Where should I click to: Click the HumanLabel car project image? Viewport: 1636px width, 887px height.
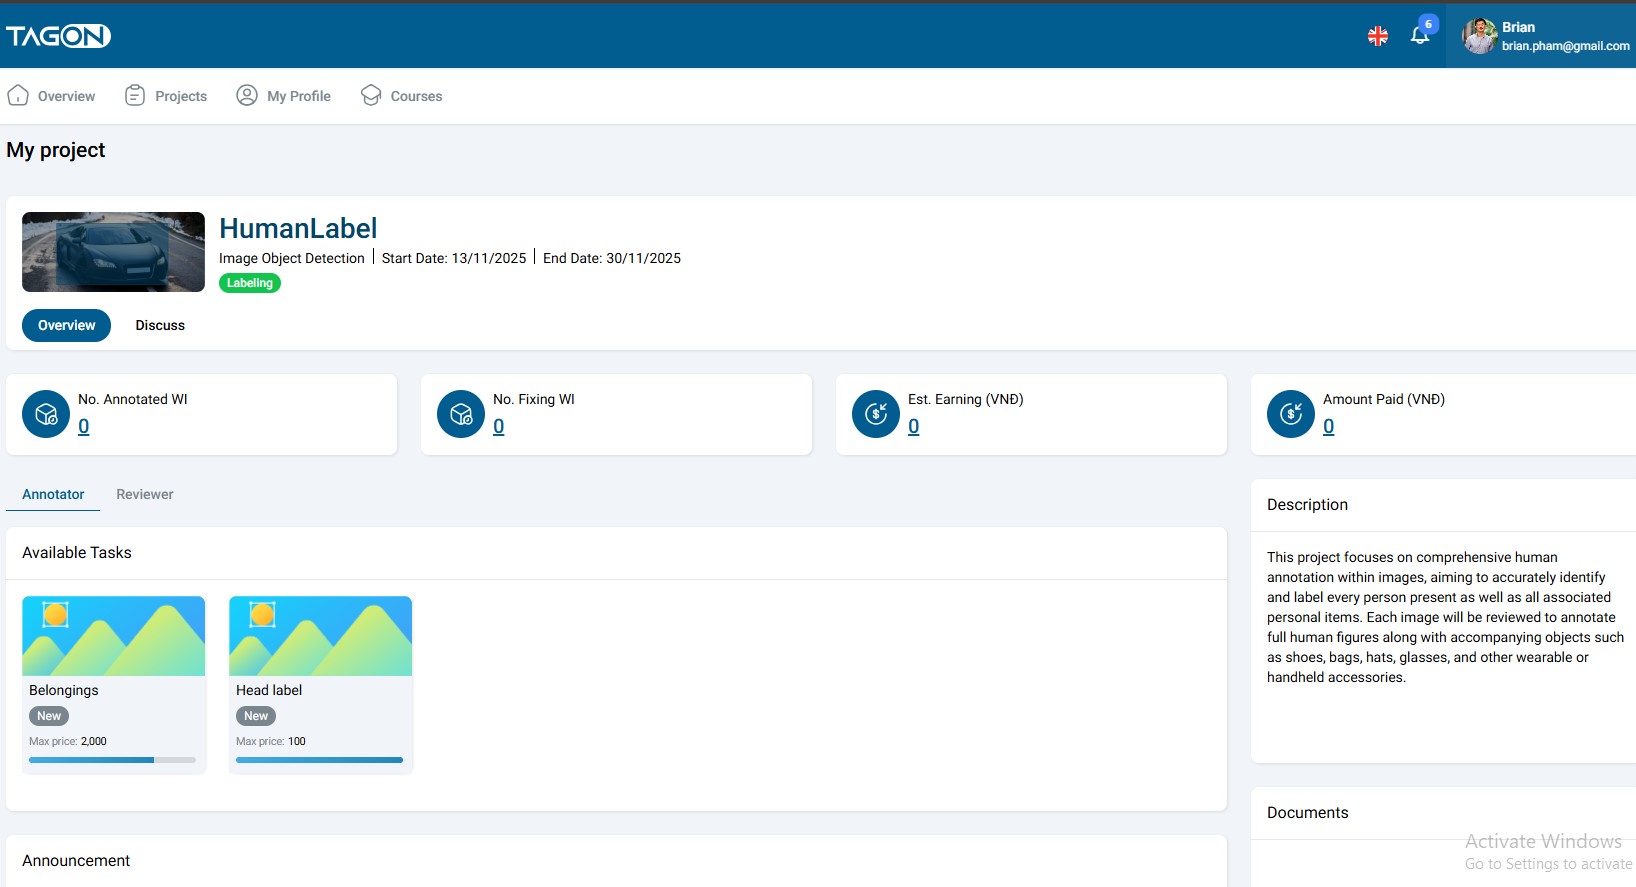[113, 252]
